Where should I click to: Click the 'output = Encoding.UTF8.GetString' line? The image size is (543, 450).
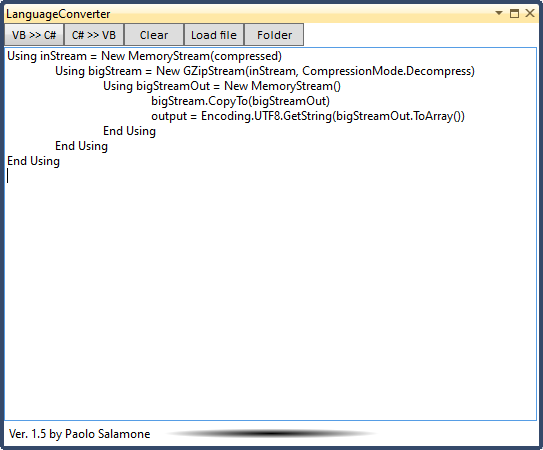point(308,116)
